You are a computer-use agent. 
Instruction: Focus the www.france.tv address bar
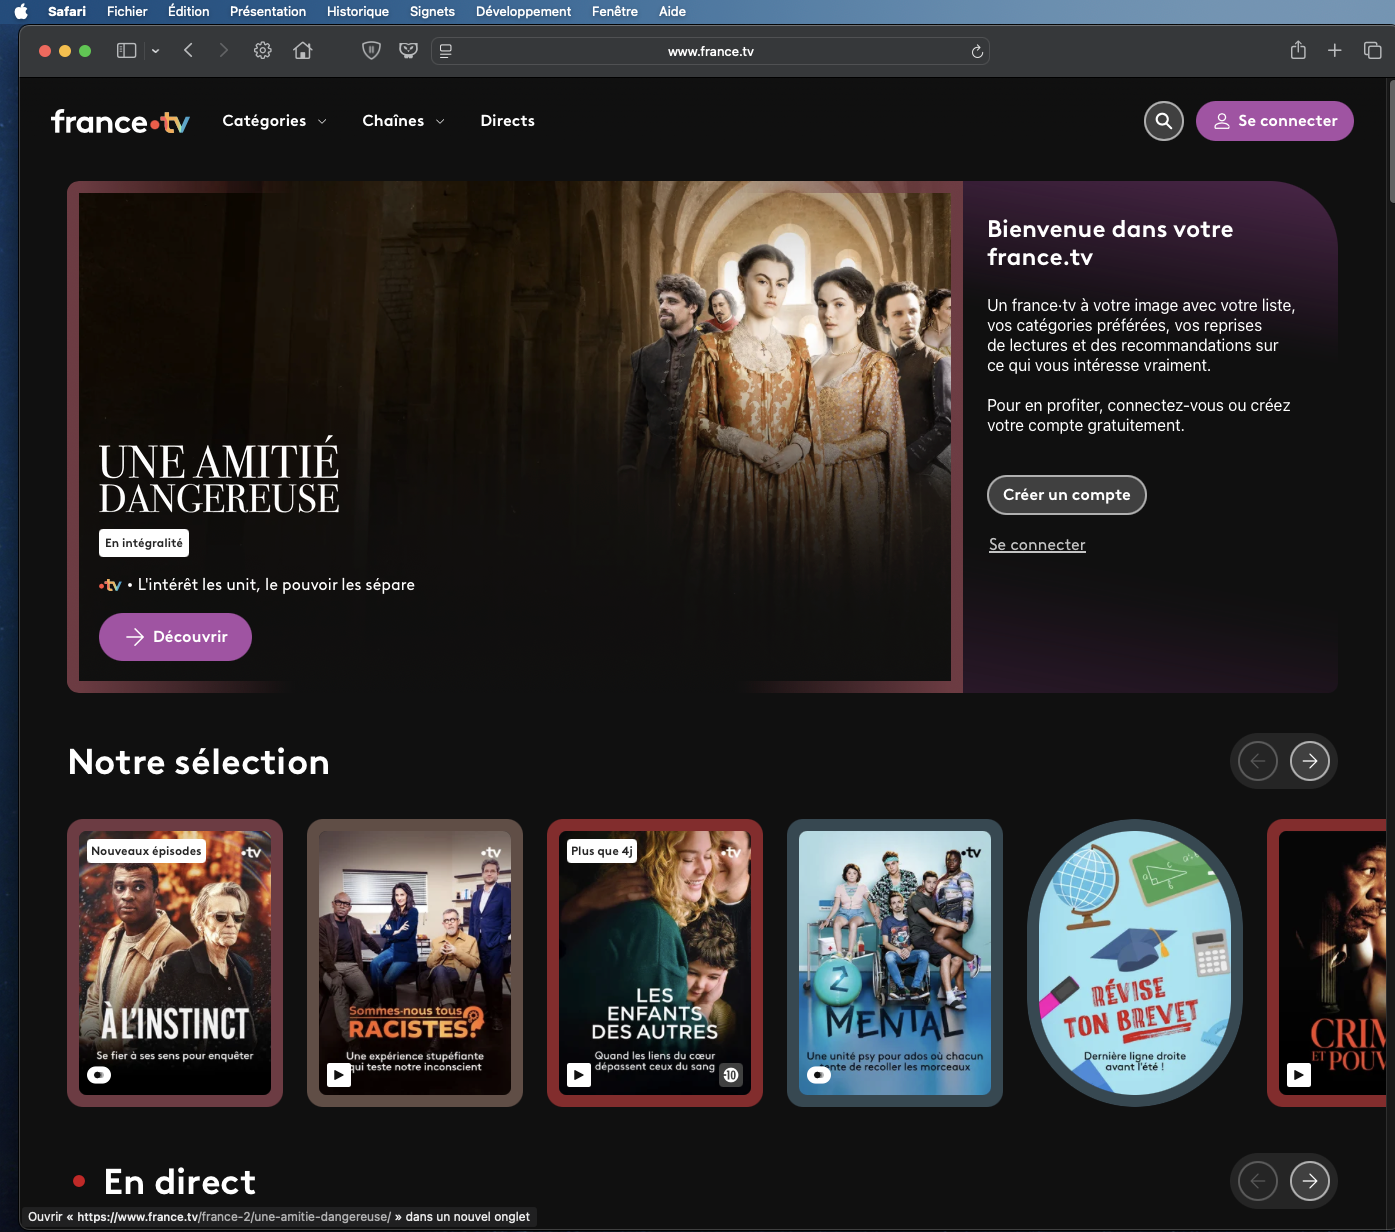[x=710, y=51]
